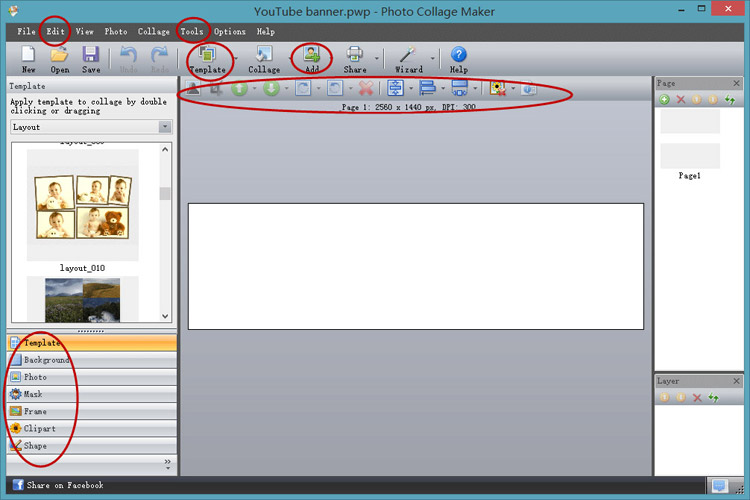Open the Template toolbar button
Image resolution: width=750 pixels, height=500 pixels.
pyautogui.click(x=208, y=59)
